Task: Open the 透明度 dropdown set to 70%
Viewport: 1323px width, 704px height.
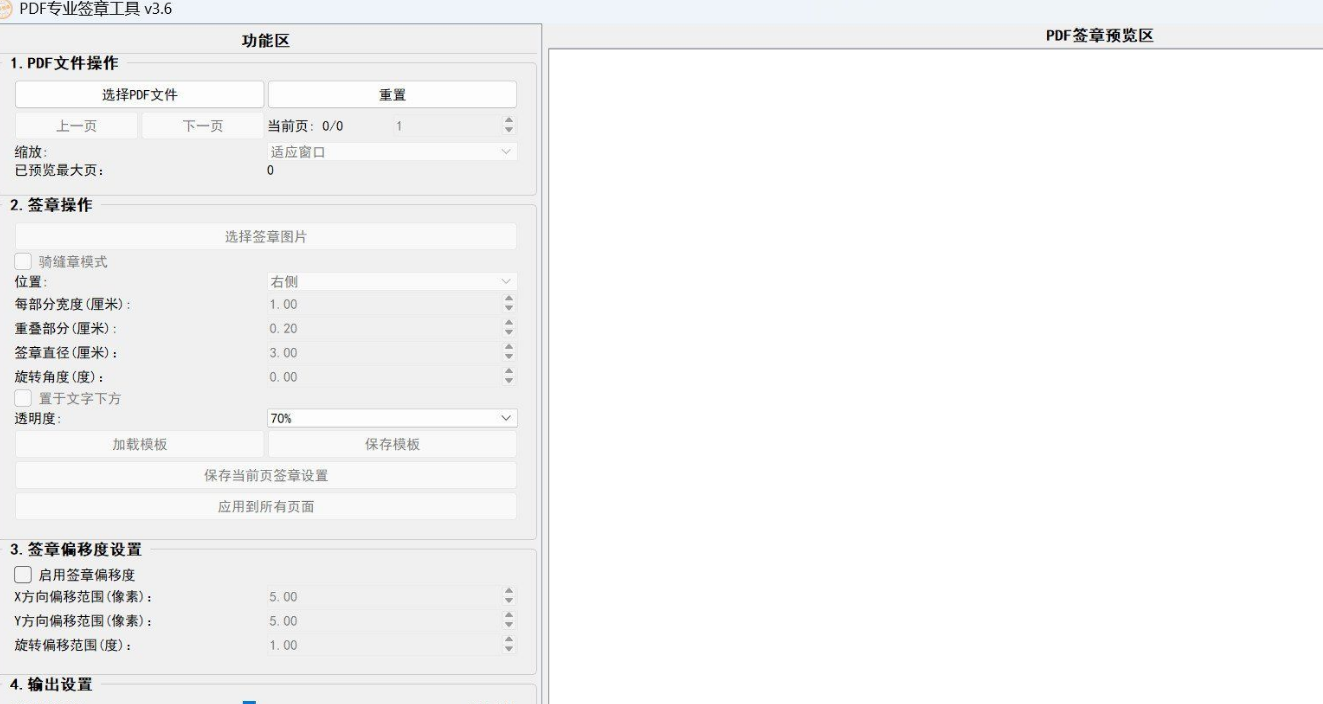Action: coord(392,419)
